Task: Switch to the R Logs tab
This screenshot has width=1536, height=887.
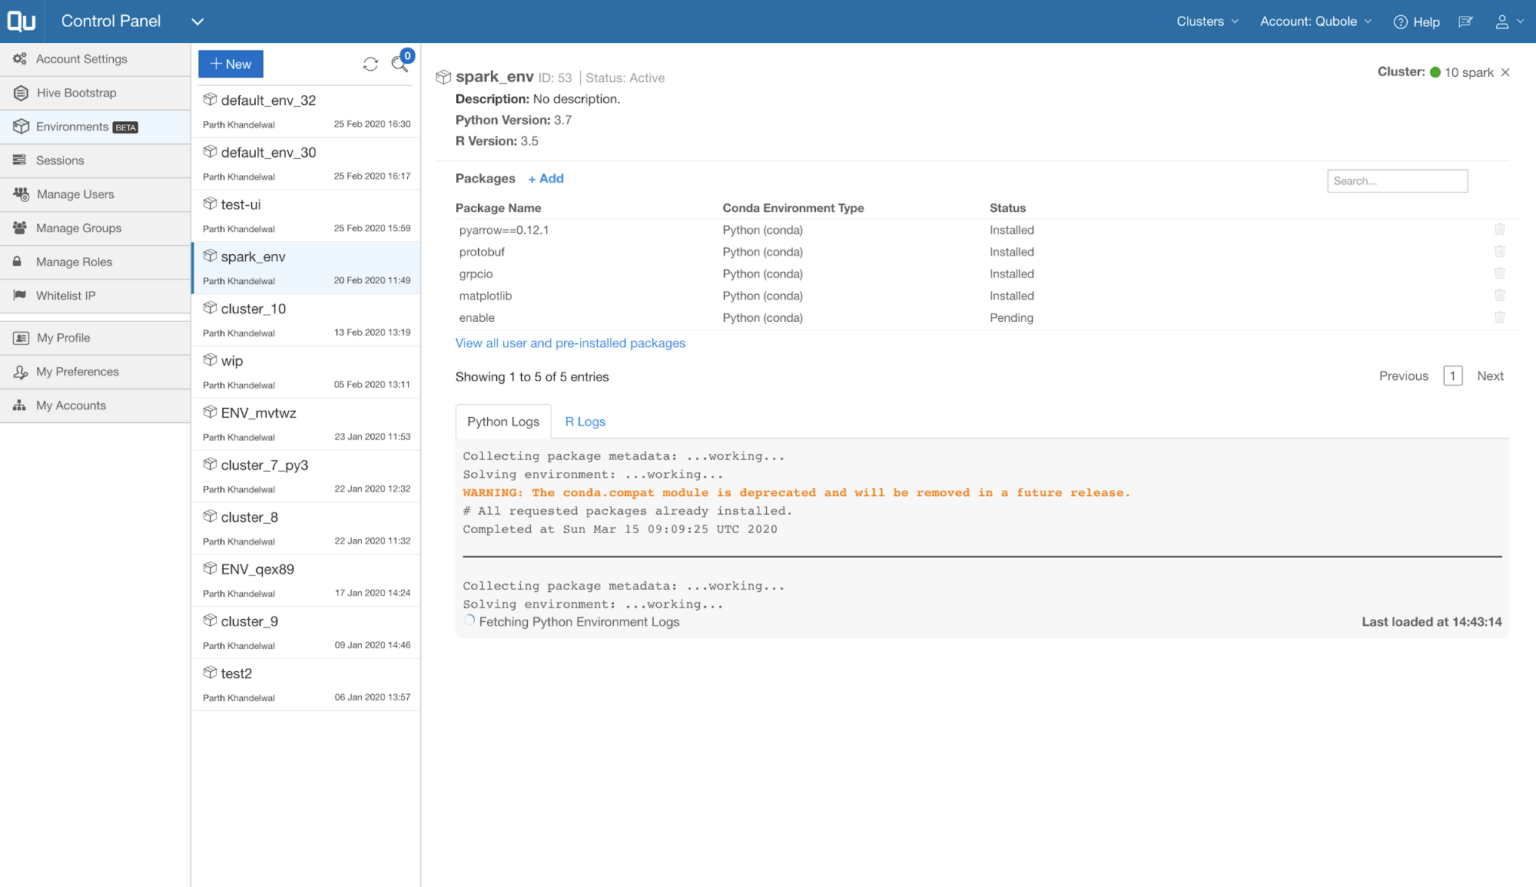Action: (x=585, y=421)
